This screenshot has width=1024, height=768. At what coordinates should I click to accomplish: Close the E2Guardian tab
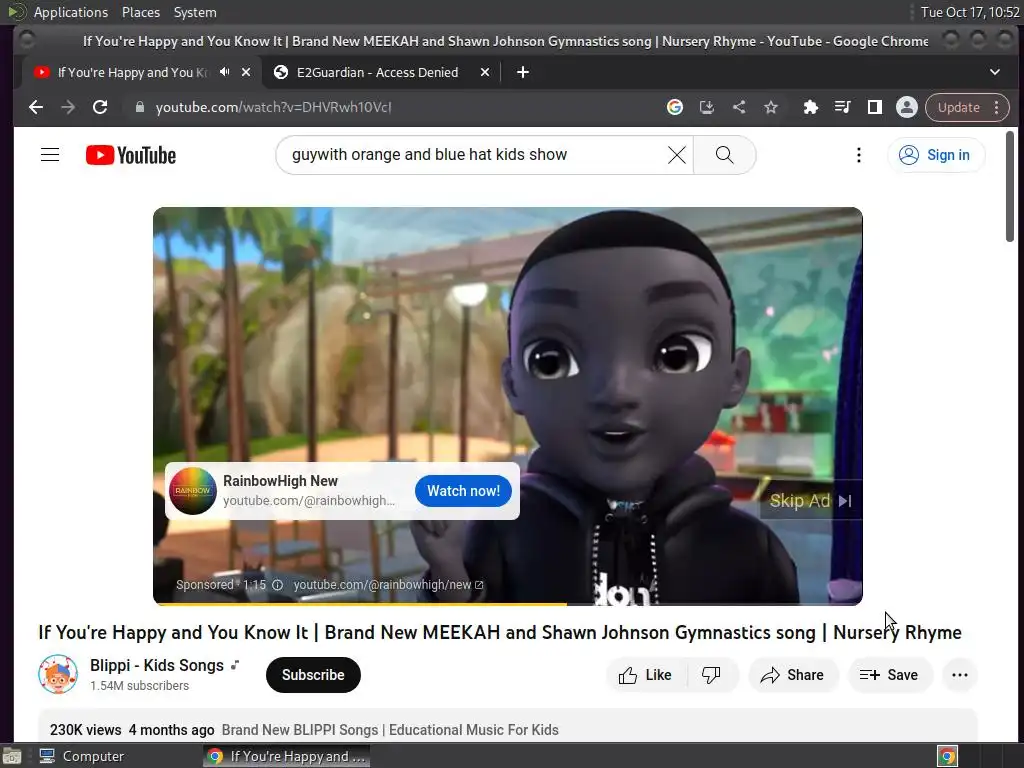click(x=485, y=72)
